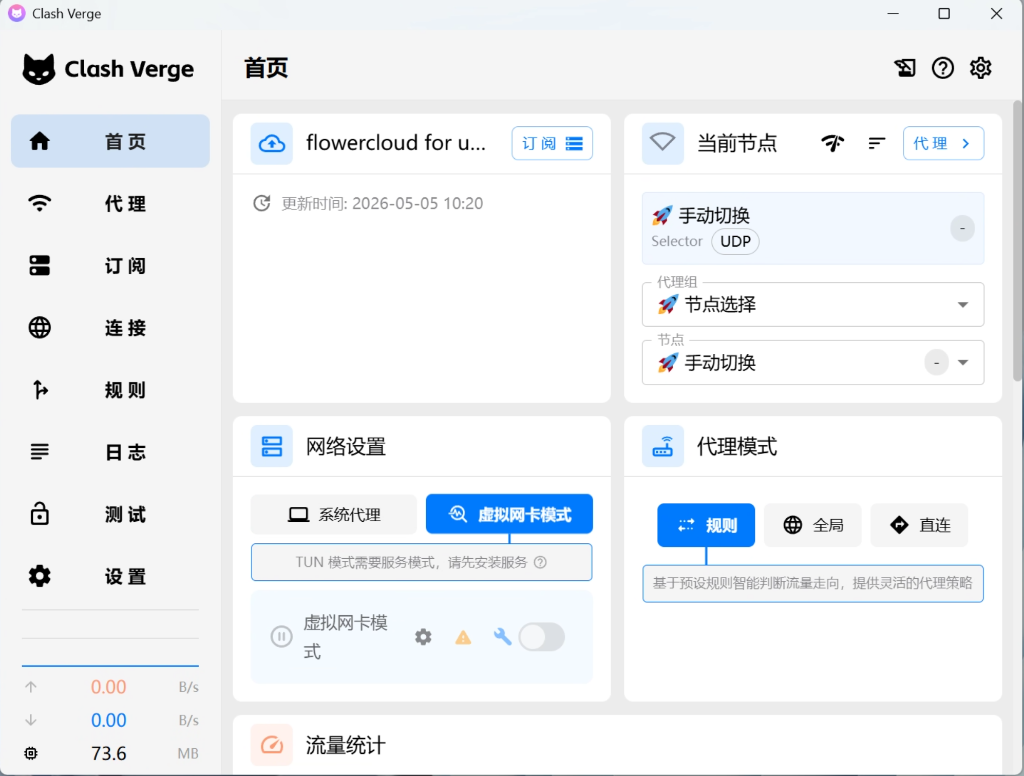This screenshot has width=1024, height=776.
Task: Click the Clash Verge cat logo
Action: [x=39, y=69]
